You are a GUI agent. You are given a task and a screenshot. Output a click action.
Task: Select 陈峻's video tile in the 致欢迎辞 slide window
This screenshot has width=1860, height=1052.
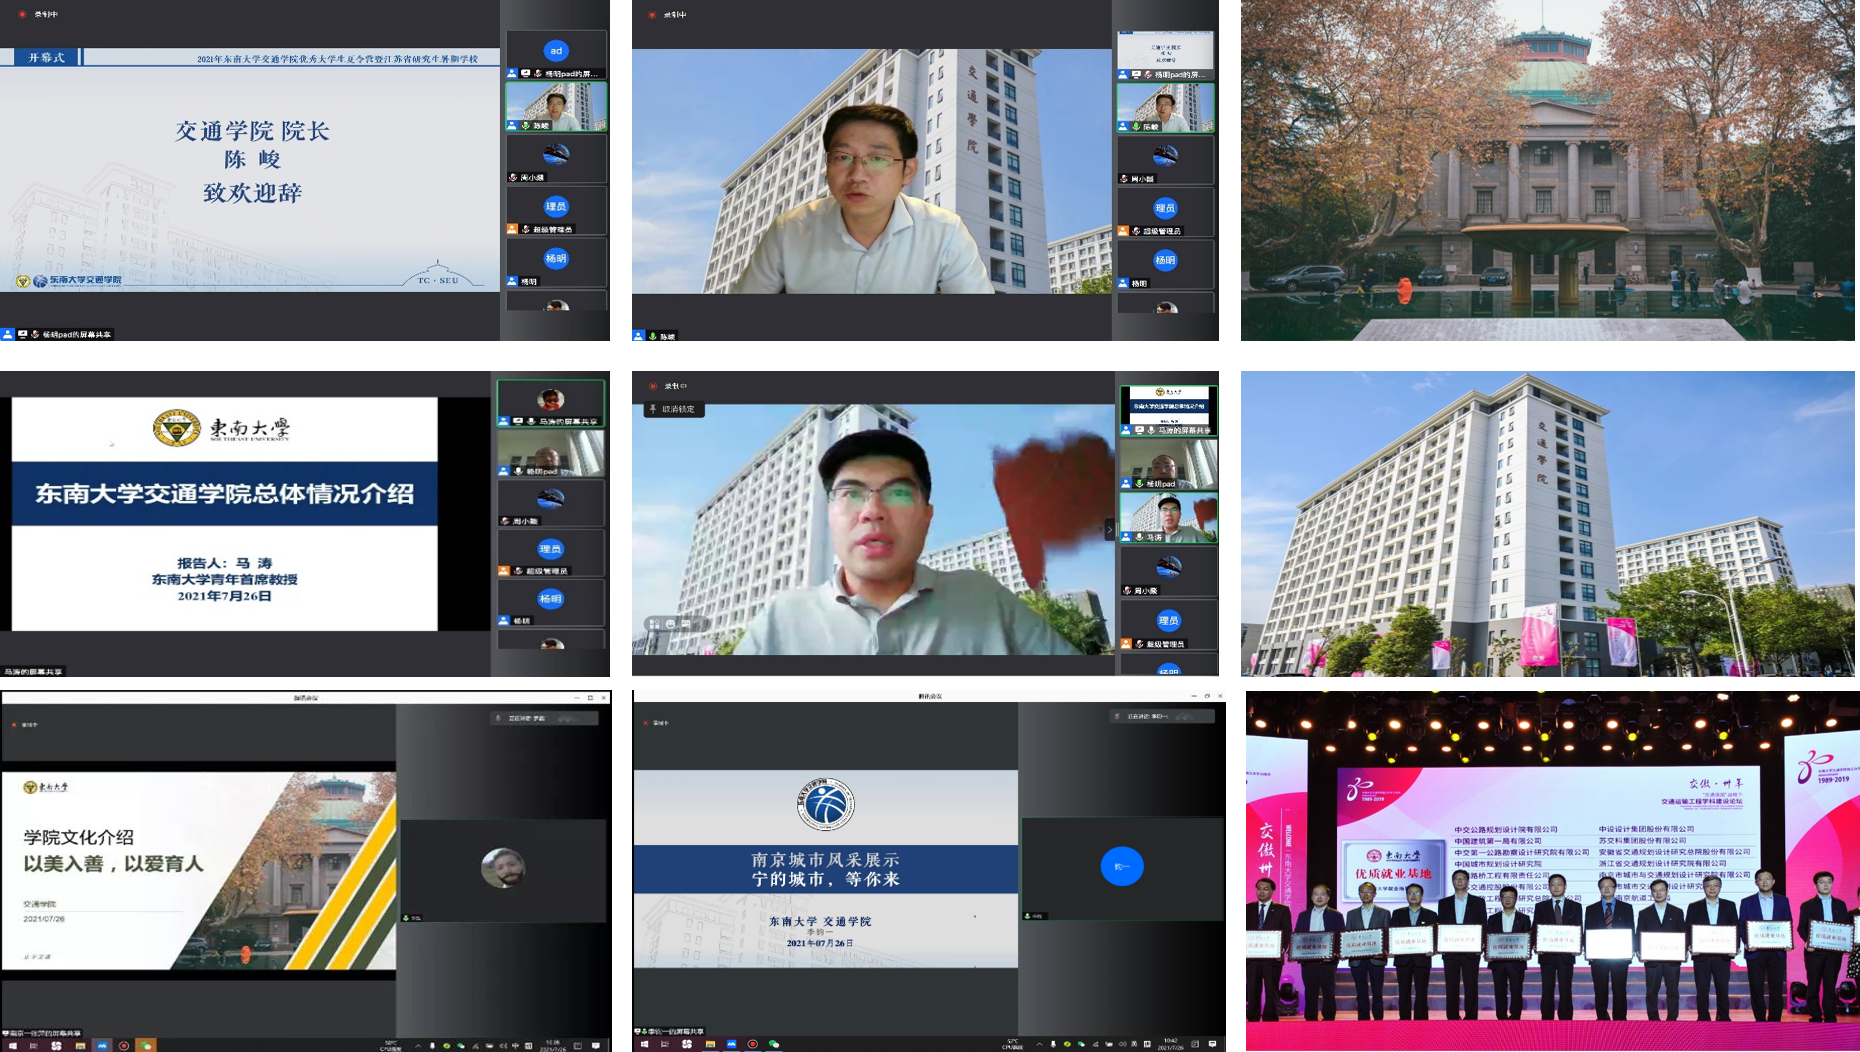pyautogui.click(x=556, y=107)
